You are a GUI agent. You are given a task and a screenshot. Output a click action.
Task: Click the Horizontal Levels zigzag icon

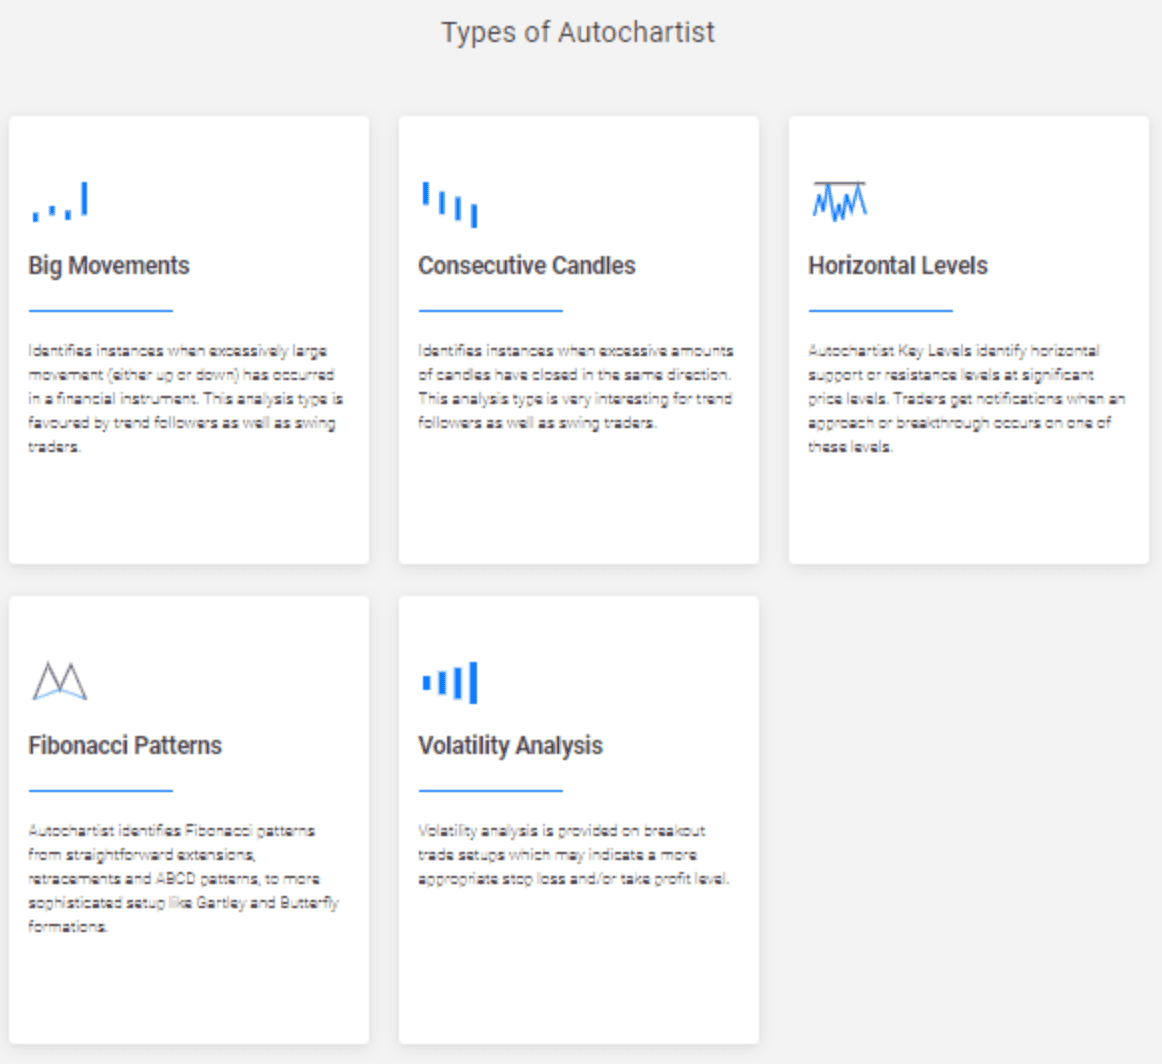[839, 200]
